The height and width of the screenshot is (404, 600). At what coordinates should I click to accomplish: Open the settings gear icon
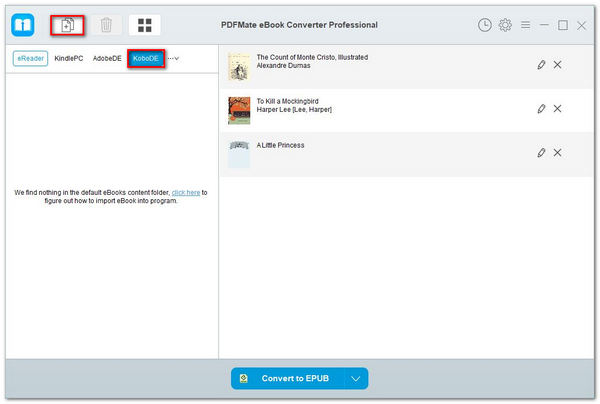505,25
